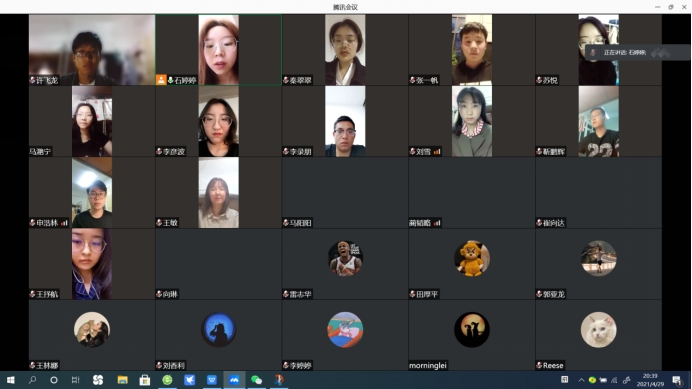Click muted mic icon in speaking-now bar

point(593,53)
